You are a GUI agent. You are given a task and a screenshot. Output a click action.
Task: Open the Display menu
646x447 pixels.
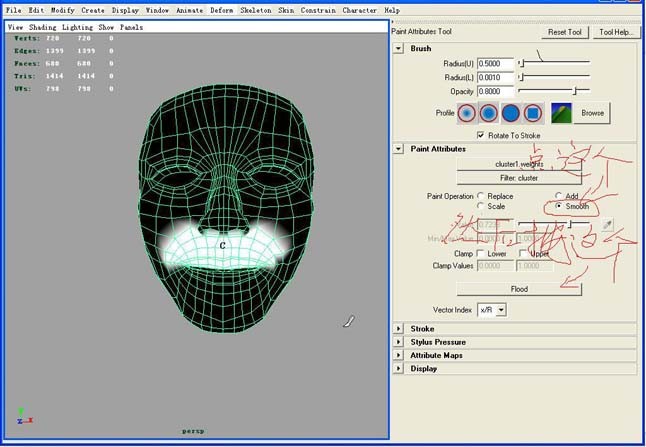tap(125, 10)
